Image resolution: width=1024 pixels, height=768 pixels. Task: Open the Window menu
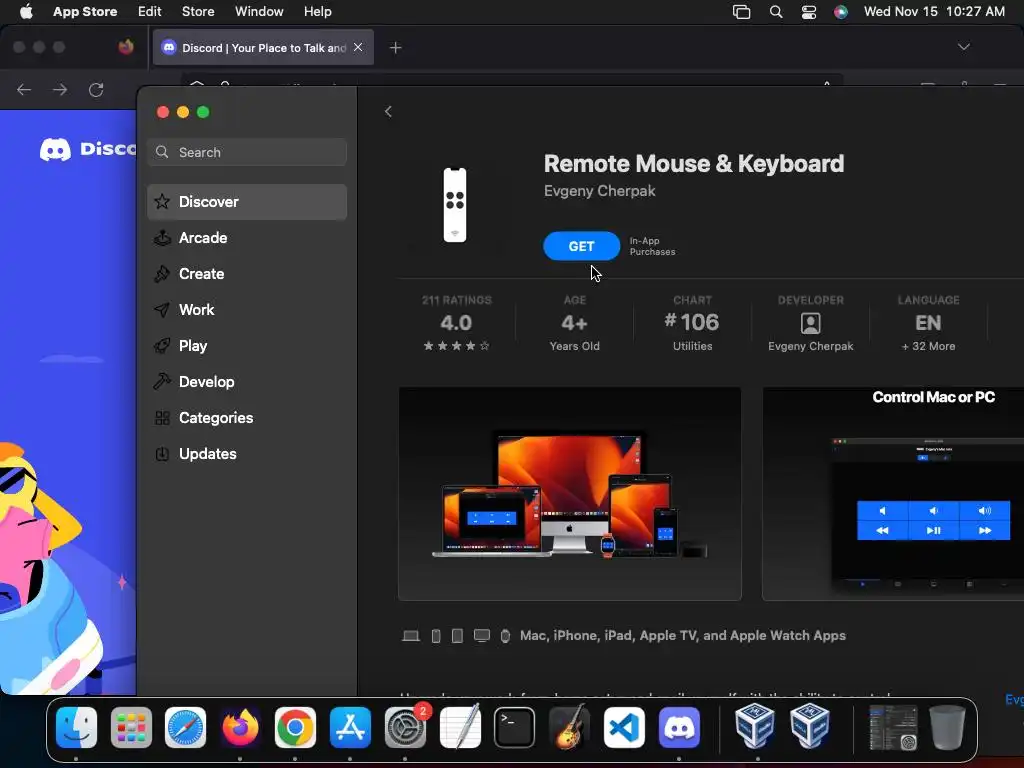[259, 12]
